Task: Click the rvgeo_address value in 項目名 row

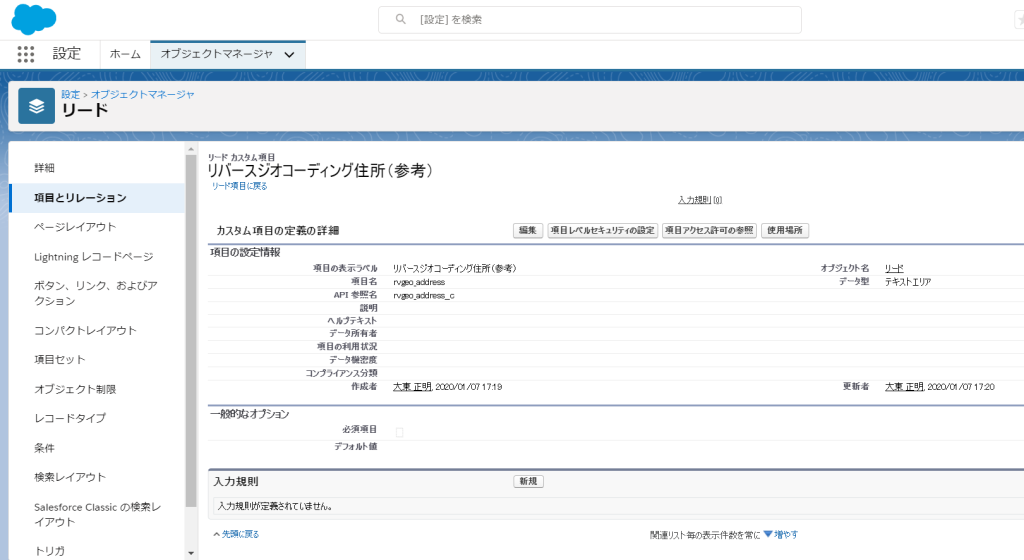Action: [419, 282]
